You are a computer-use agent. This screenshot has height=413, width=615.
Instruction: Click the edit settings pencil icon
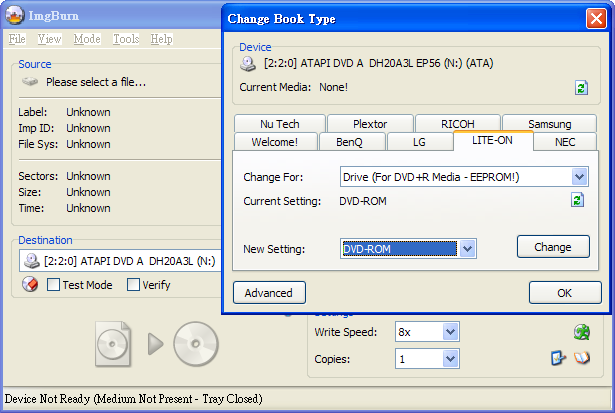coord(558,358)
